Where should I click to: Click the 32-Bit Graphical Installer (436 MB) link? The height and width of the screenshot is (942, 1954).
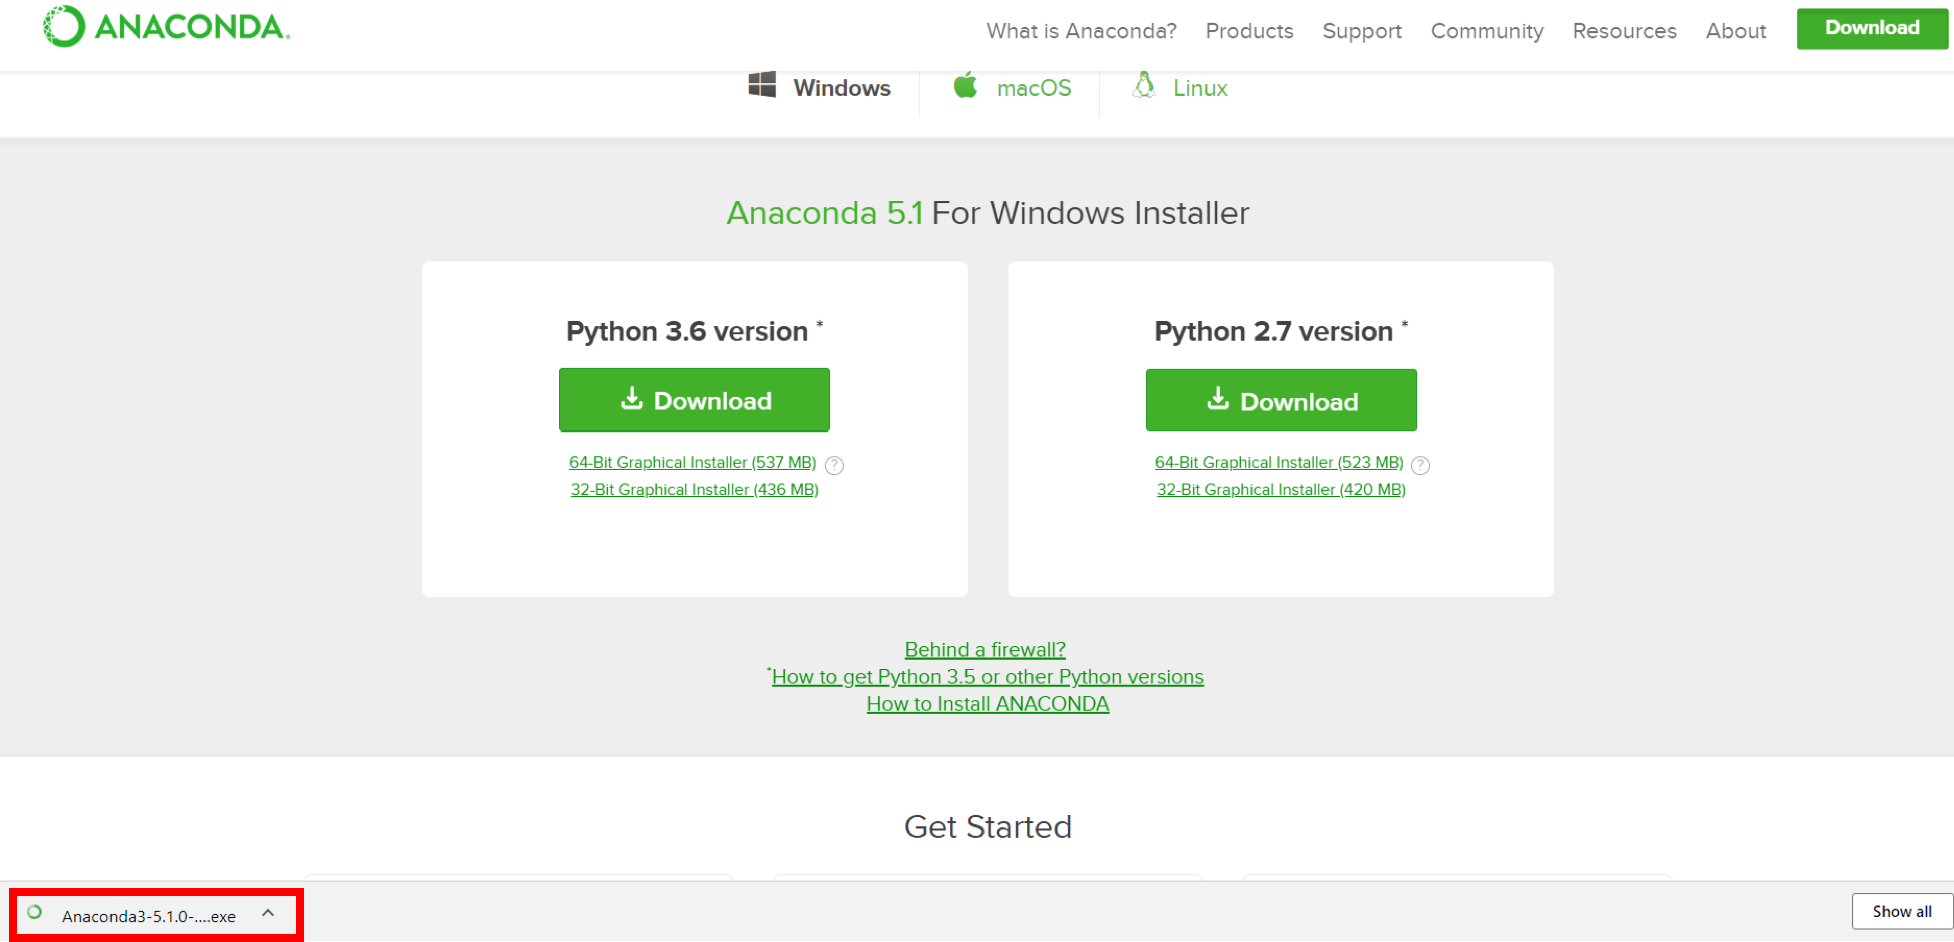click(694, 489)
